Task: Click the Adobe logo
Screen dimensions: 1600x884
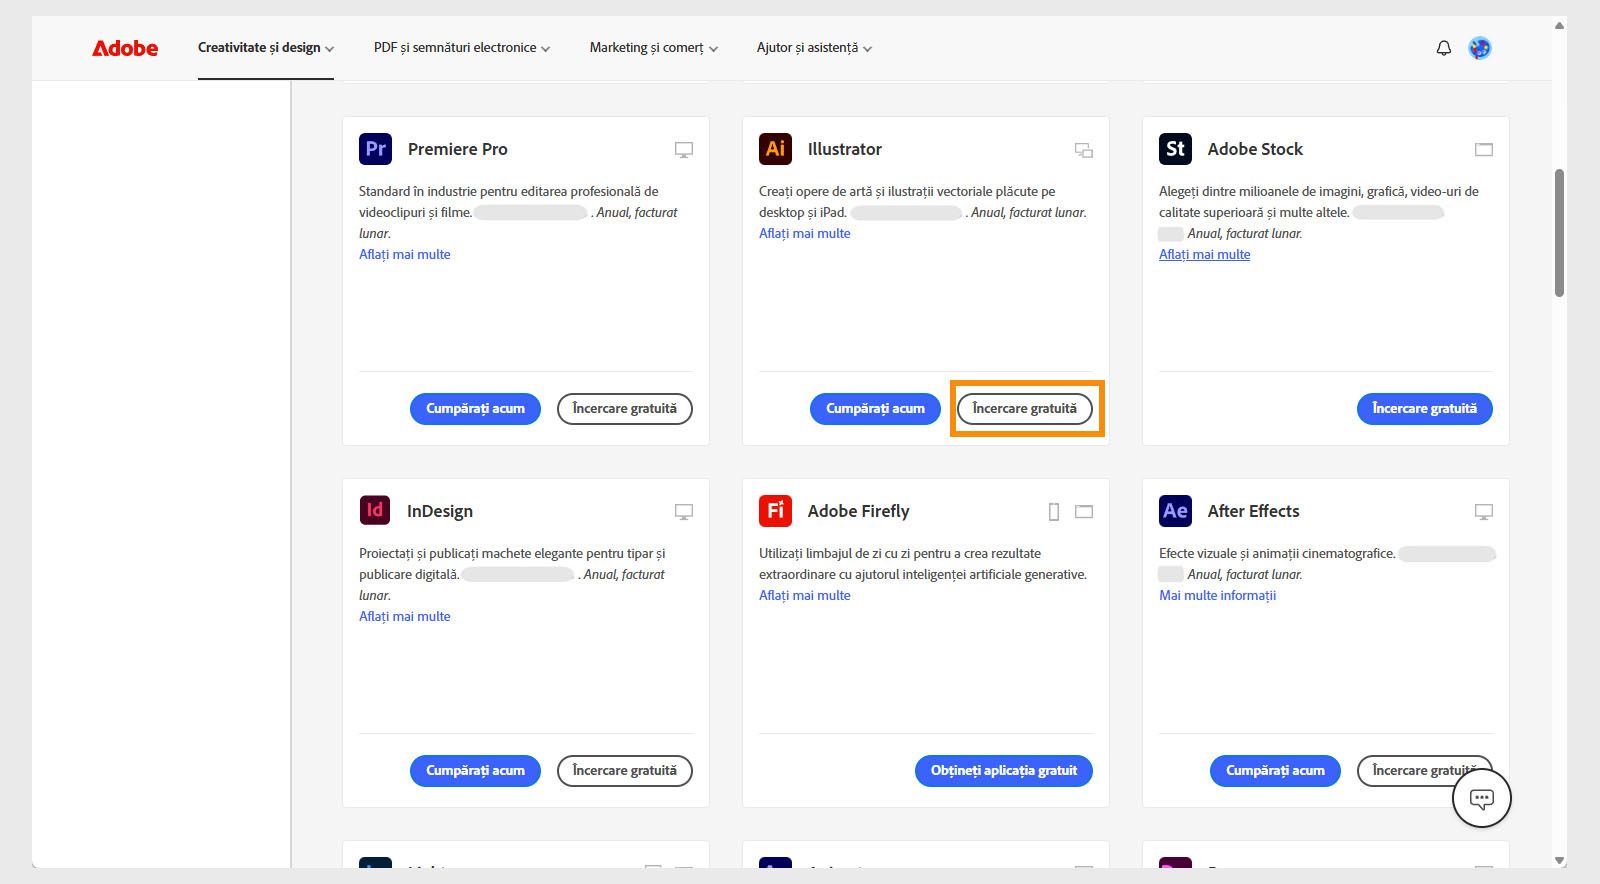Action: pos(125,48)
